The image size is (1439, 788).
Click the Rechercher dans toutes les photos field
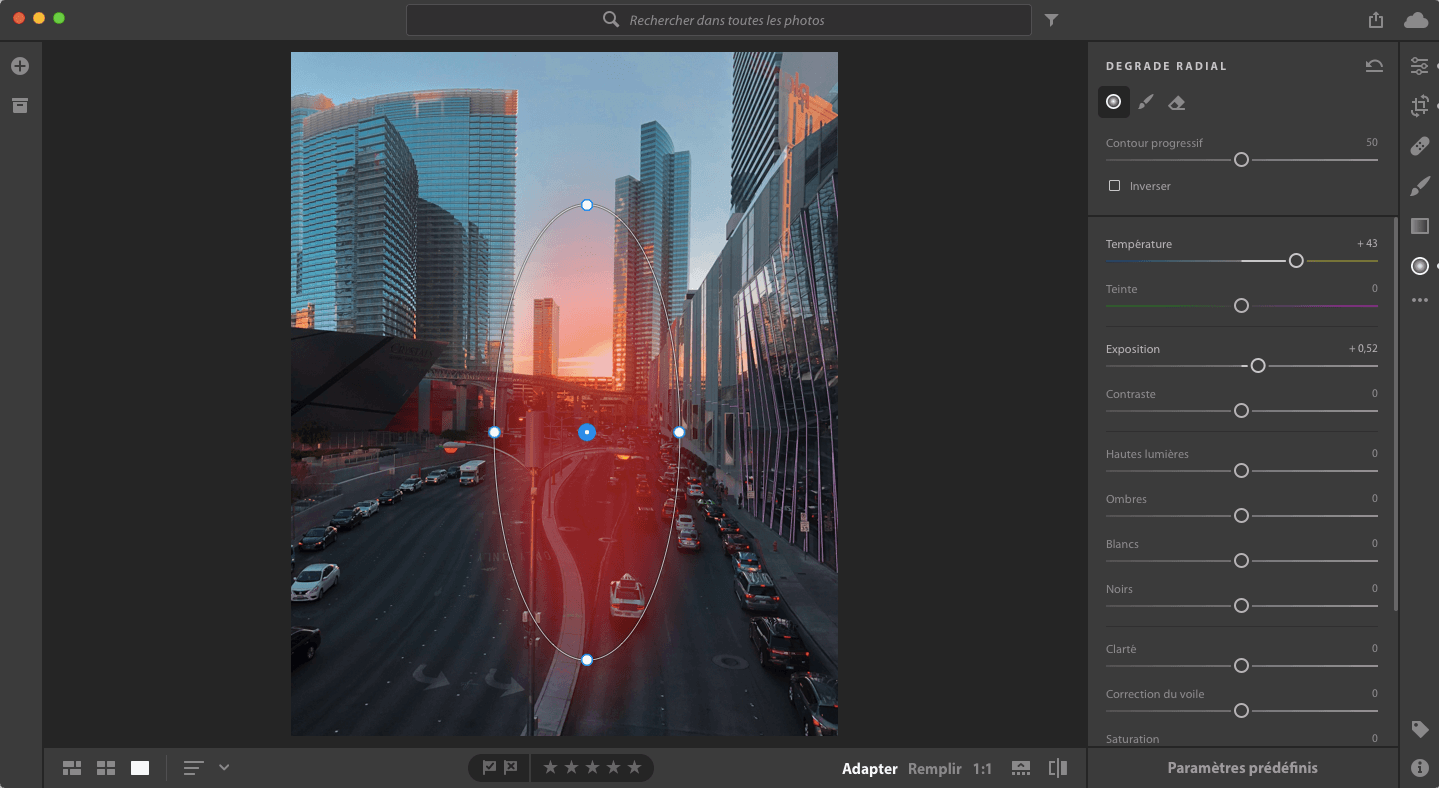click(x=726, y=20)
